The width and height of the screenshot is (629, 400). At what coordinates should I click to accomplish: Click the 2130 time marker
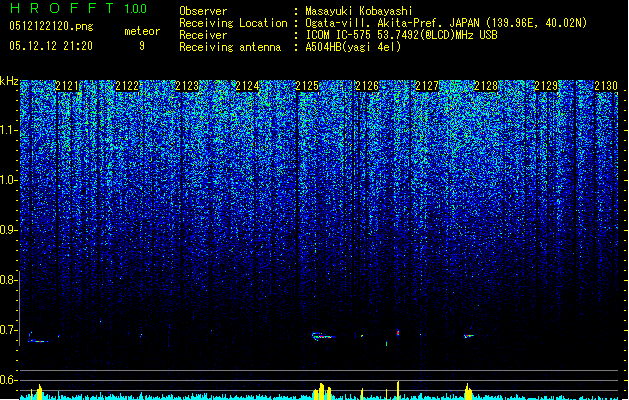[x=606, y=86]
